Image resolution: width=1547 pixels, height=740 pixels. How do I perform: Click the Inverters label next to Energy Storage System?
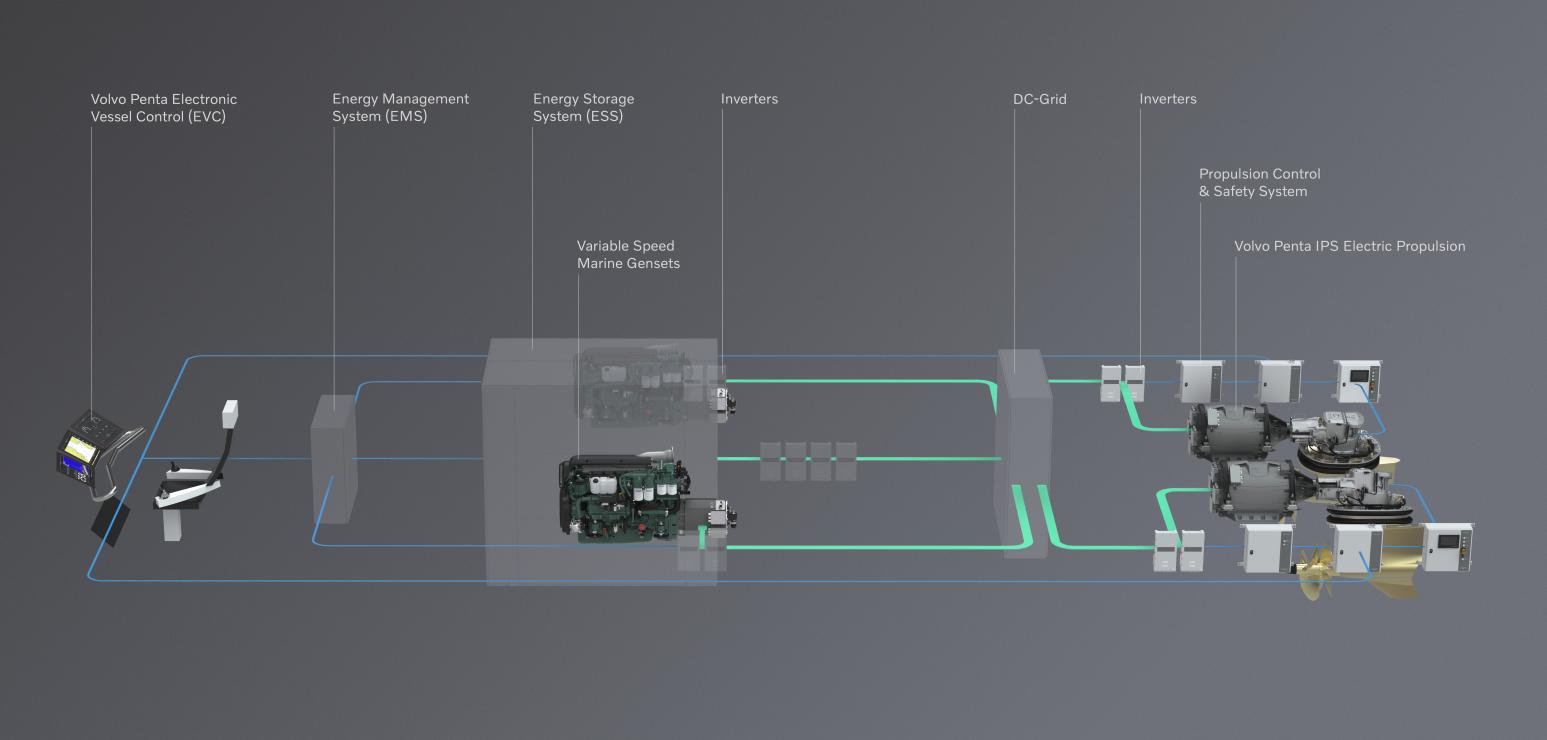click(x=749, y=99)
